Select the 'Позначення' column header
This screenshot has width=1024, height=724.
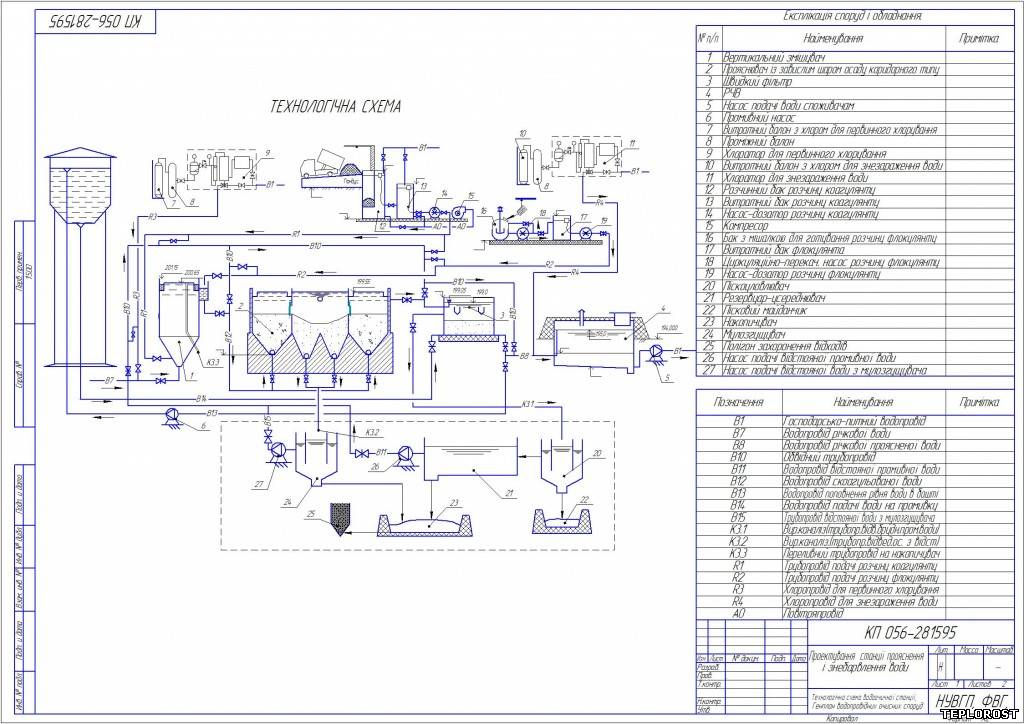coord(739,402)
